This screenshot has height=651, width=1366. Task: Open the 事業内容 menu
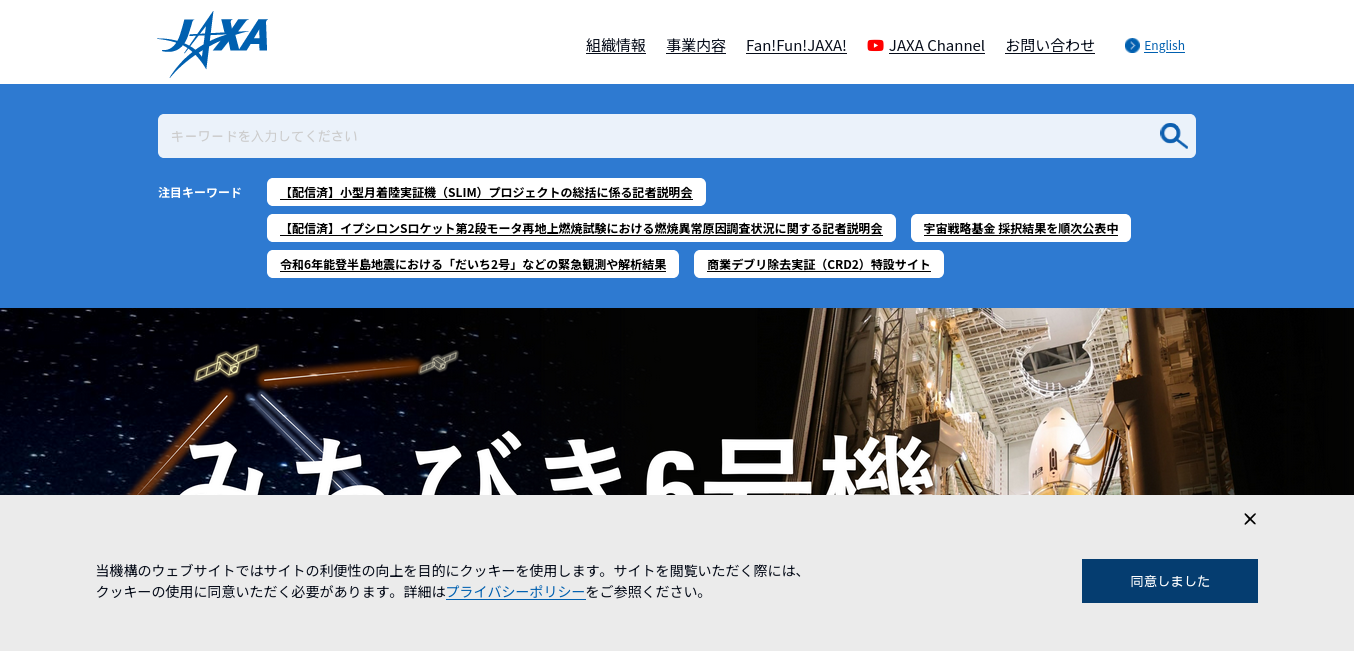[696, 45]
